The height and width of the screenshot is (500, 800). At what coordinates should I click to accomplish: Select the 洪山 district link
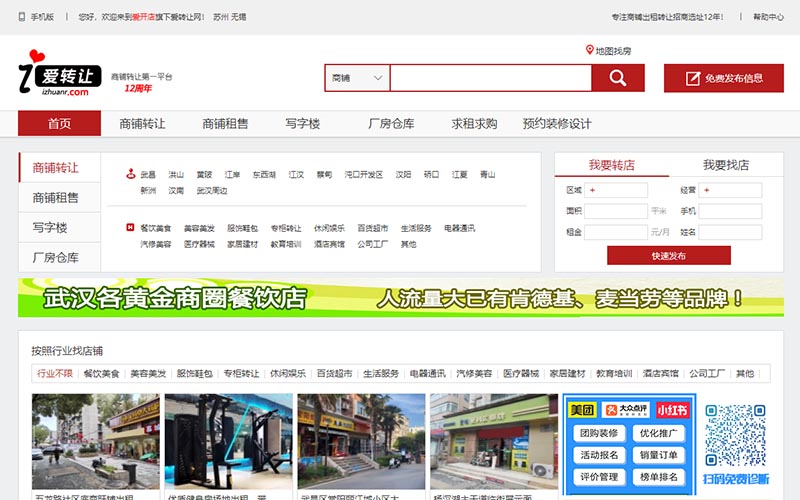tap(176, 174)
